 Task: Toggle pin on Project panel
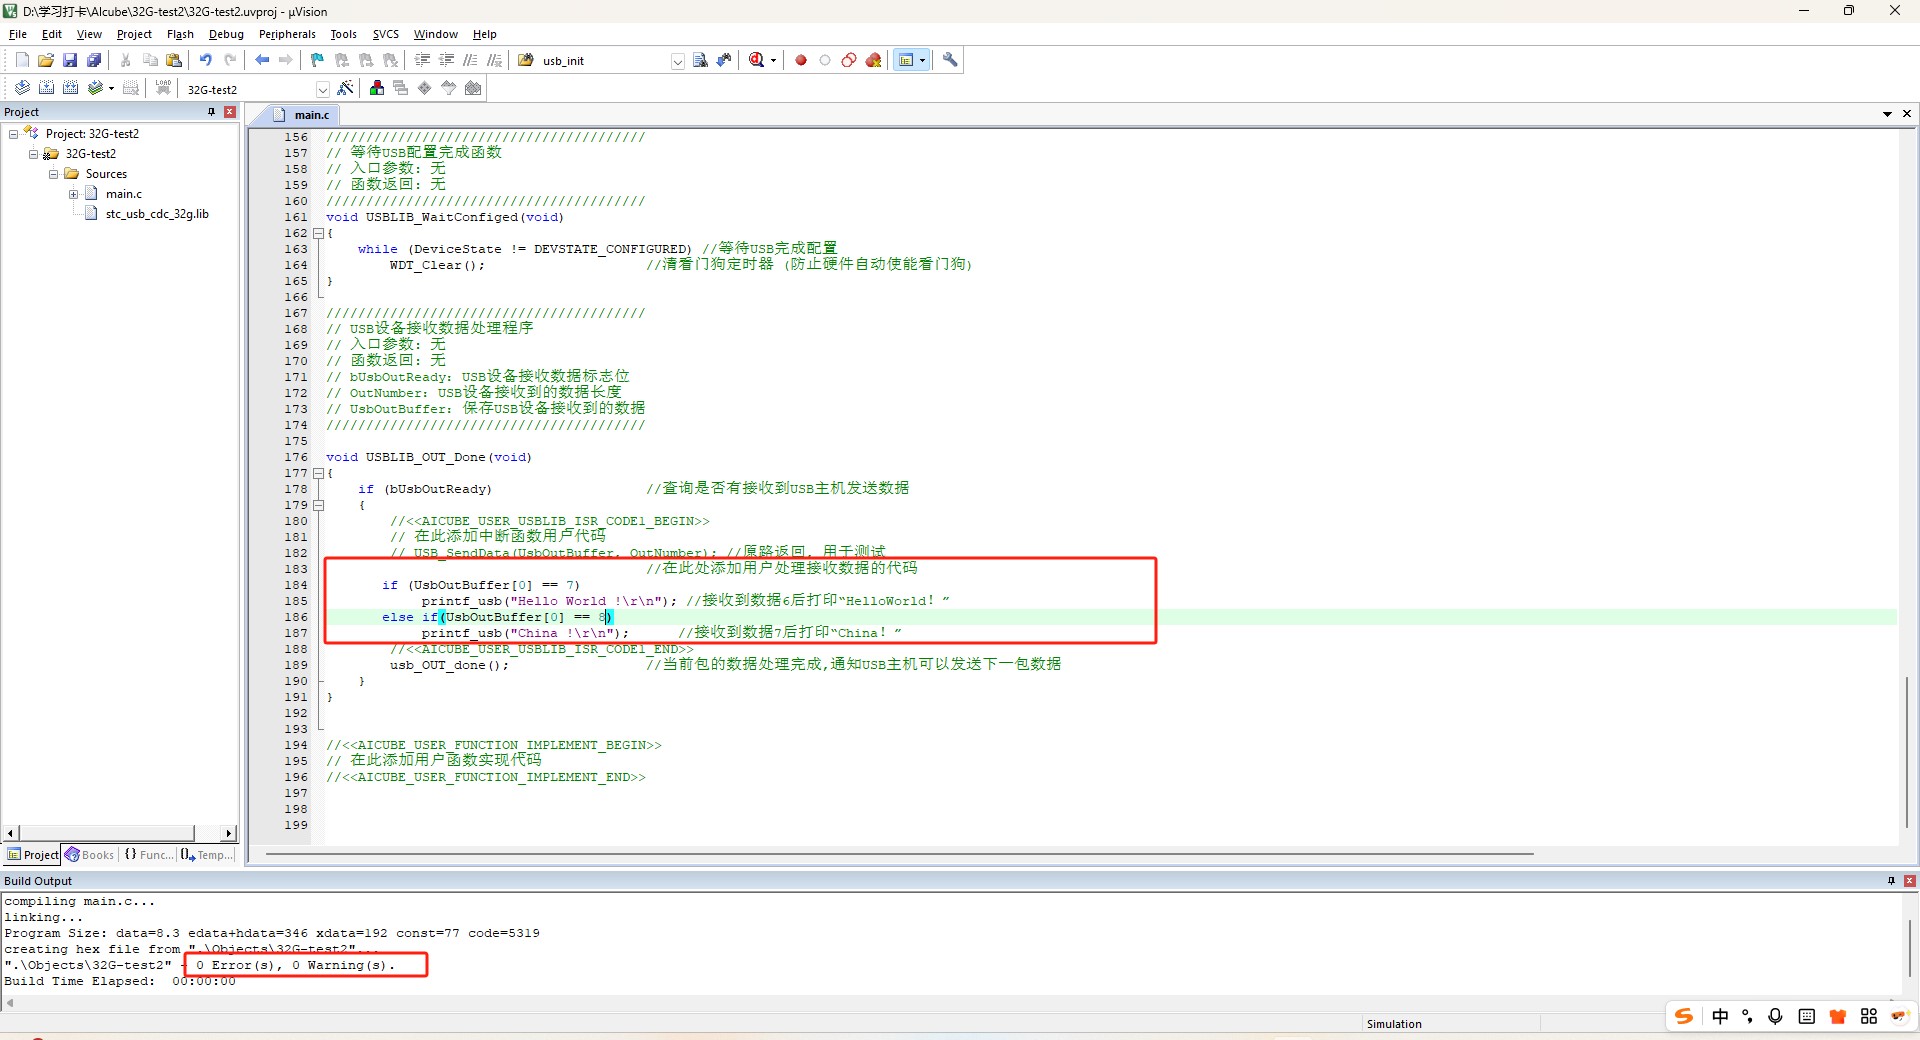[x=211, y=112]
